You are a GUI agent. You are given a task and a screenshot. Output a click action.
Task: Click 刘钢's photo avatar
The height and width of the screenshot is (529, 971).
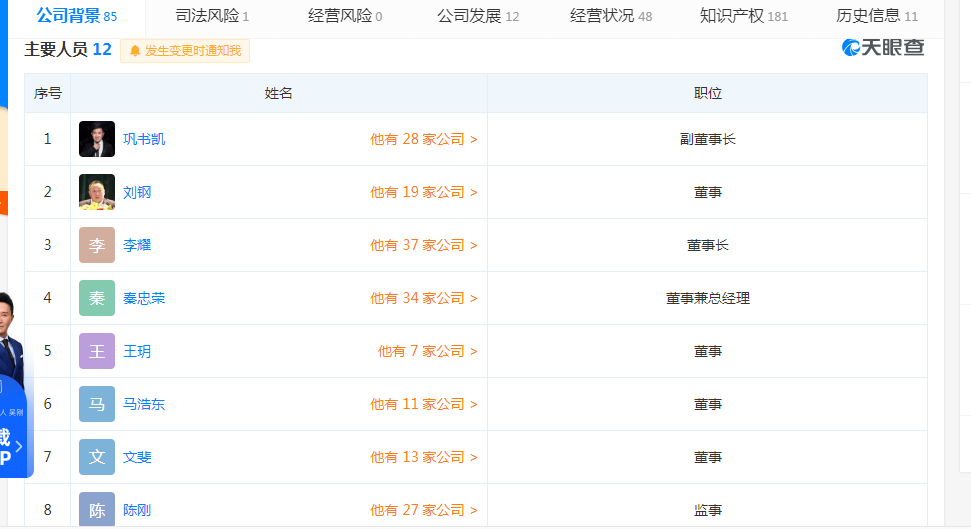[x=97, y=192]
